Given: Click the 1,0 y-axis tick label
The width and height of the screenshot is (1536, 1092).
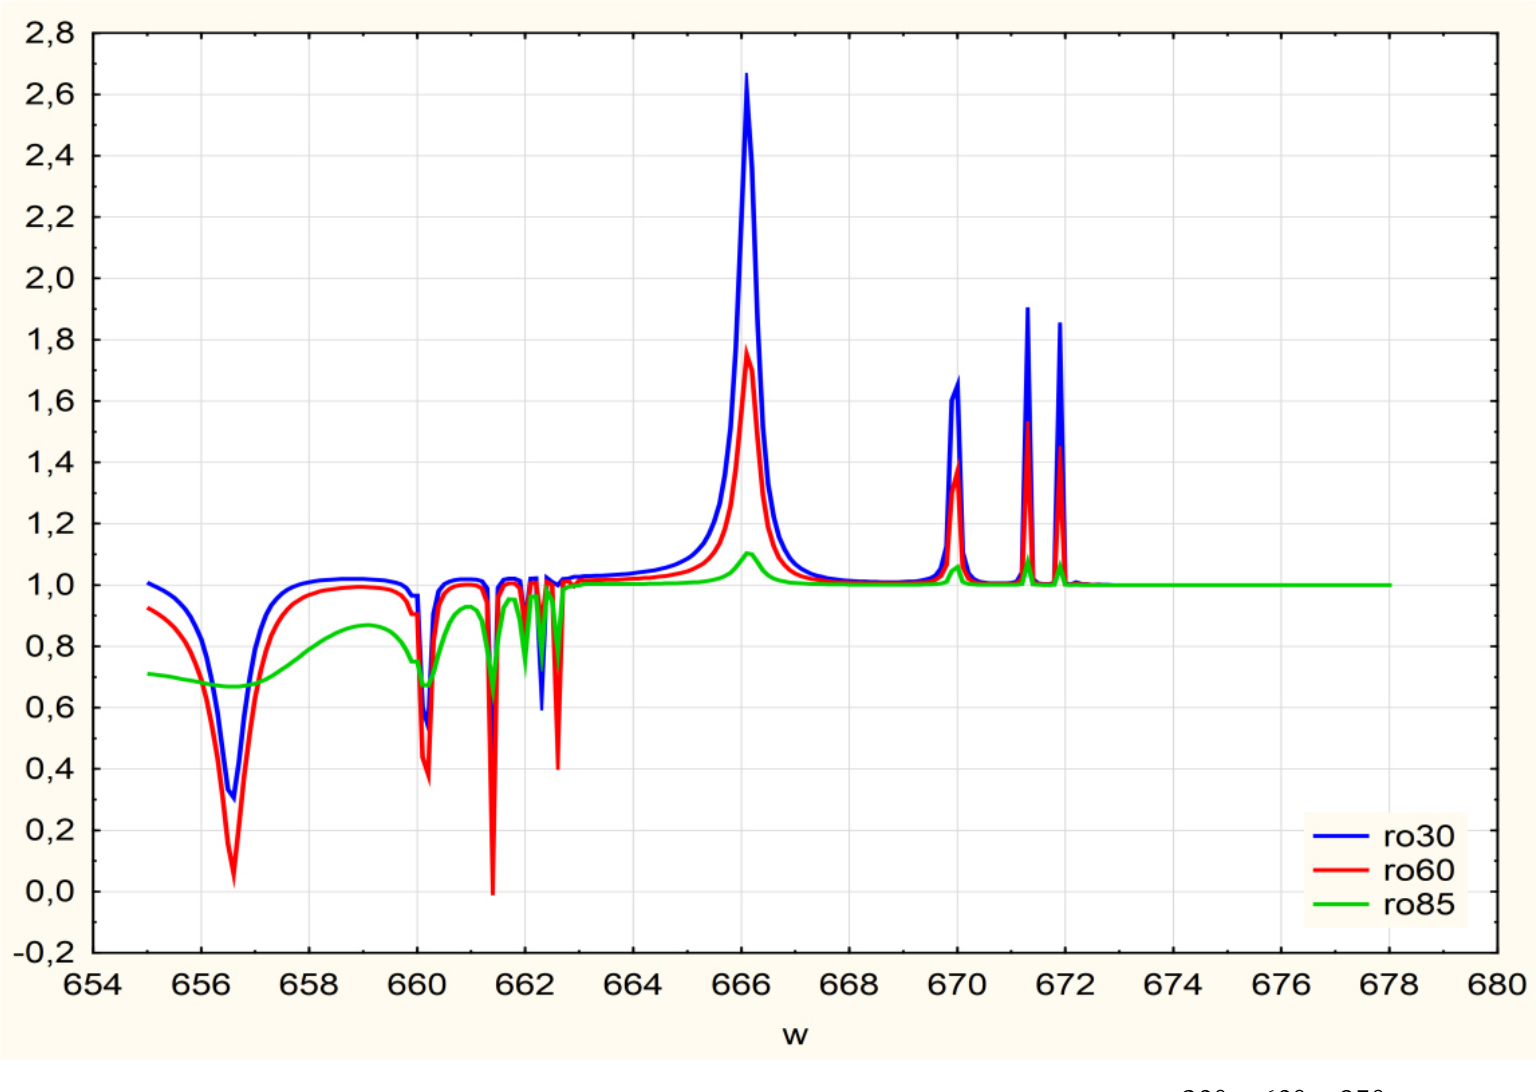Looking at the screenshot, I should coord(50,585).
